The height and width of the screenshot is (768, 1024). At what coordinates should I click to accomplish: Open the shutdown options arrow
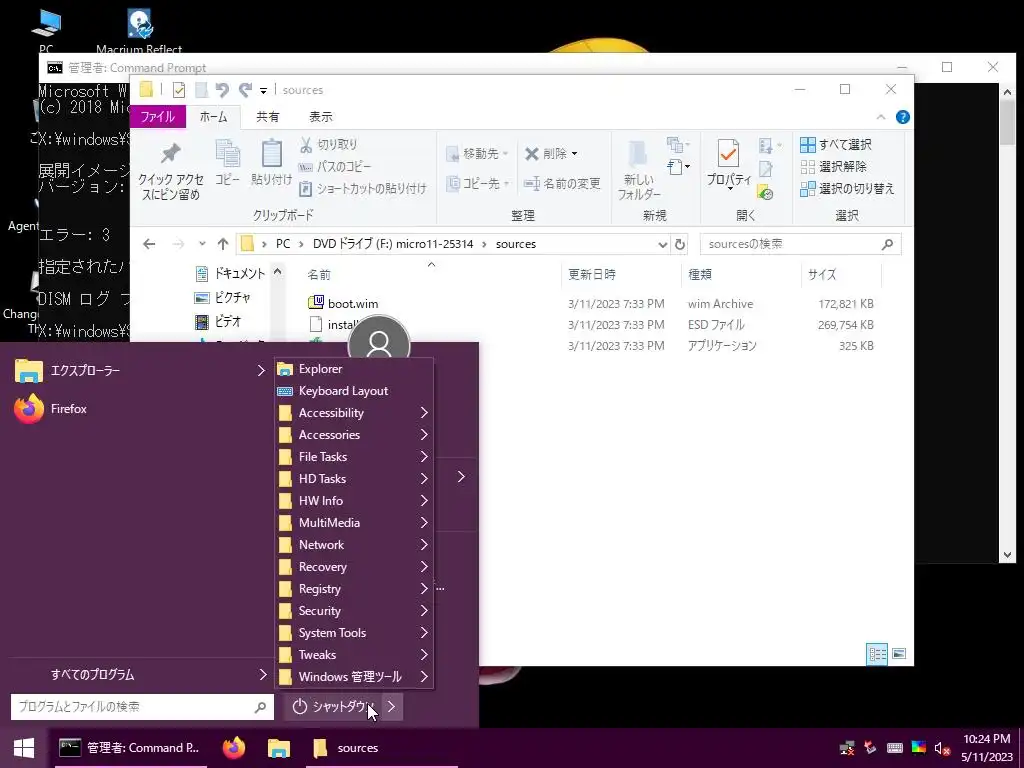point(391,707)
